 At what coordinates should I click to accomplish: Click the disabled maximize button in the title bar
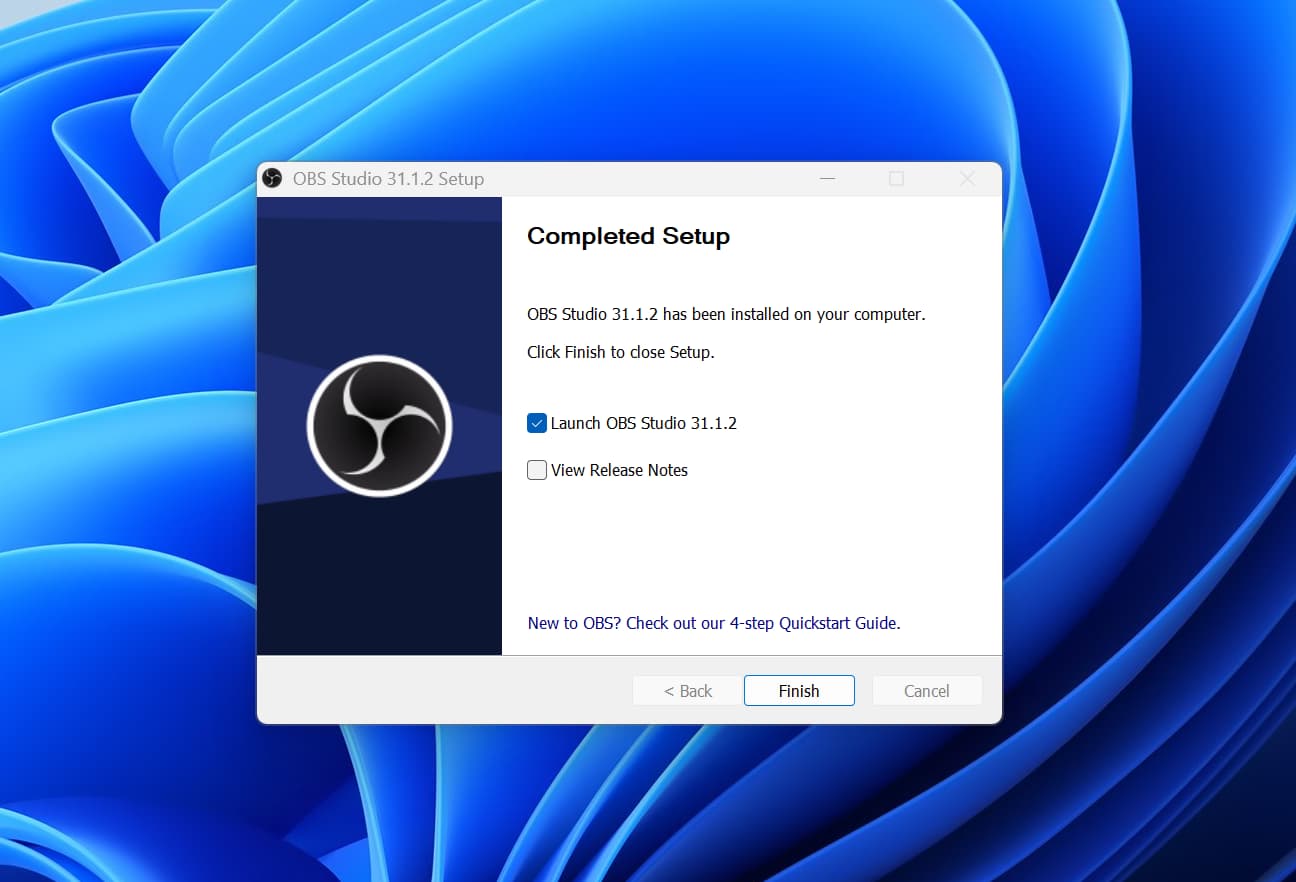coord(896,179)
